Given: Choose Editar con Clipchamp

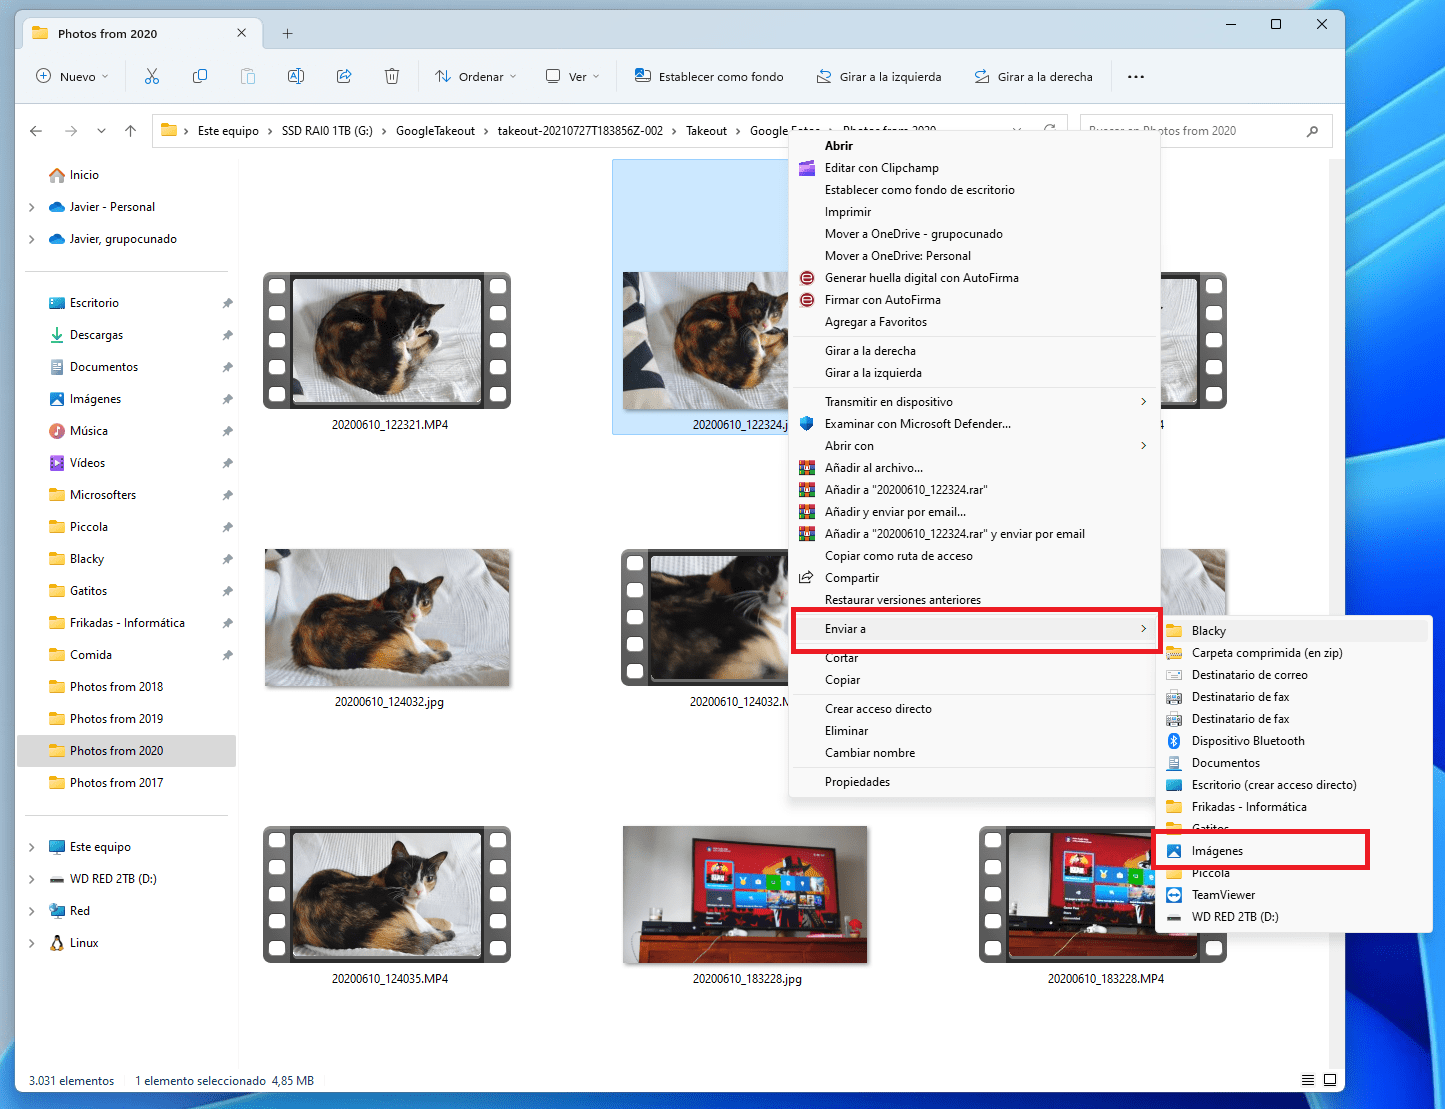Looking at the screenshot, I should coord(881,168).
